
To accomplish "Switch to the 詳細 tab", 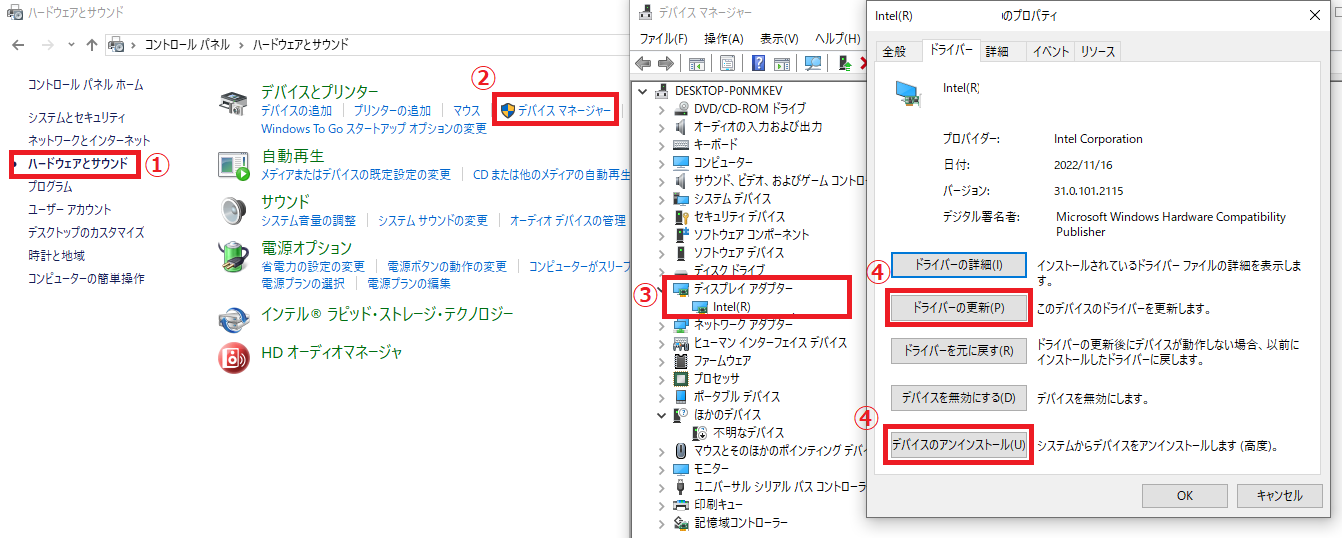I will pyautogui.click(x=996, y=51).
